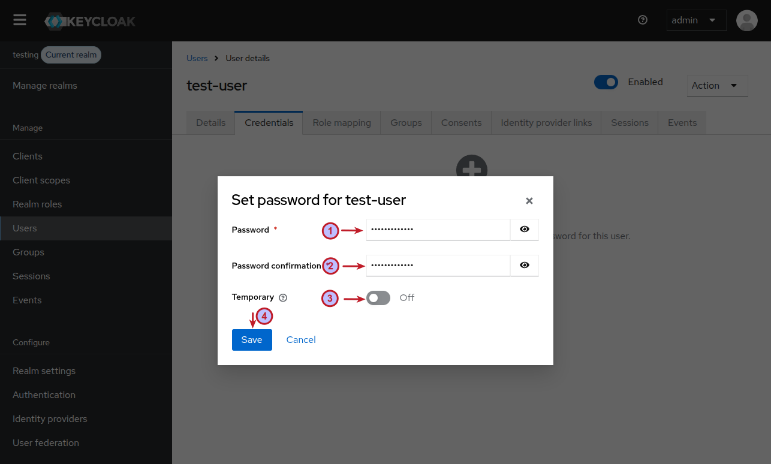
Task: Open Events in the sidebar
Action: [27, 300]
